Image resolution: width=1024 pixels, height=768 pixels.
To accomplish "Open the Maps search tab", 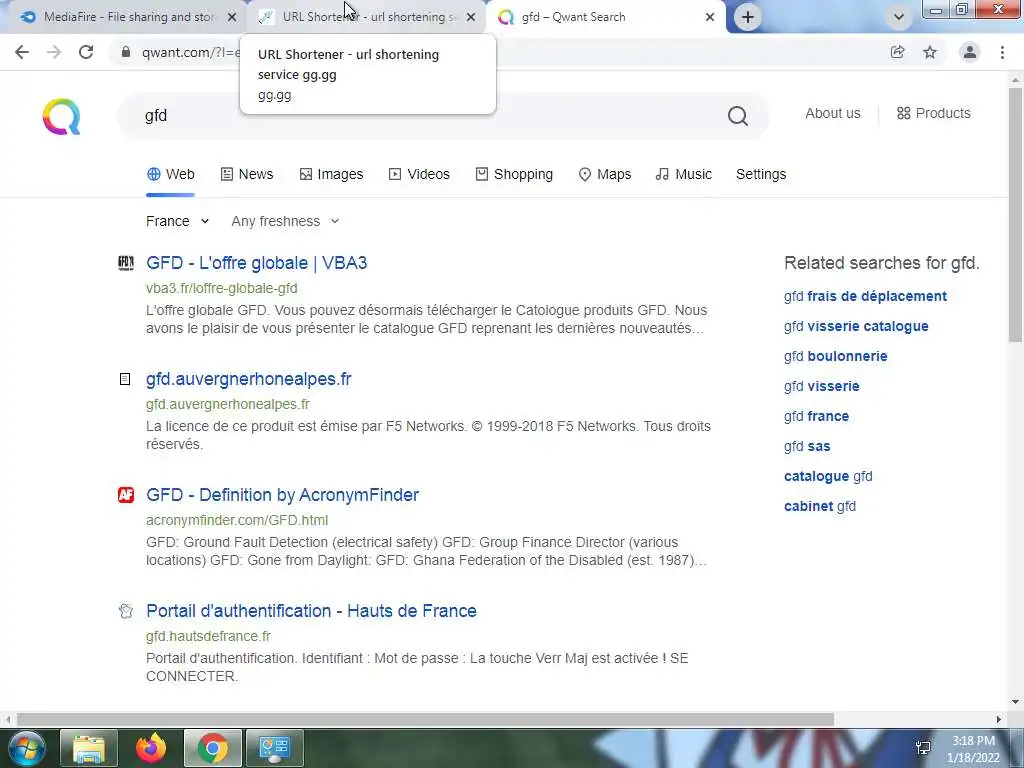I will 605,174.
